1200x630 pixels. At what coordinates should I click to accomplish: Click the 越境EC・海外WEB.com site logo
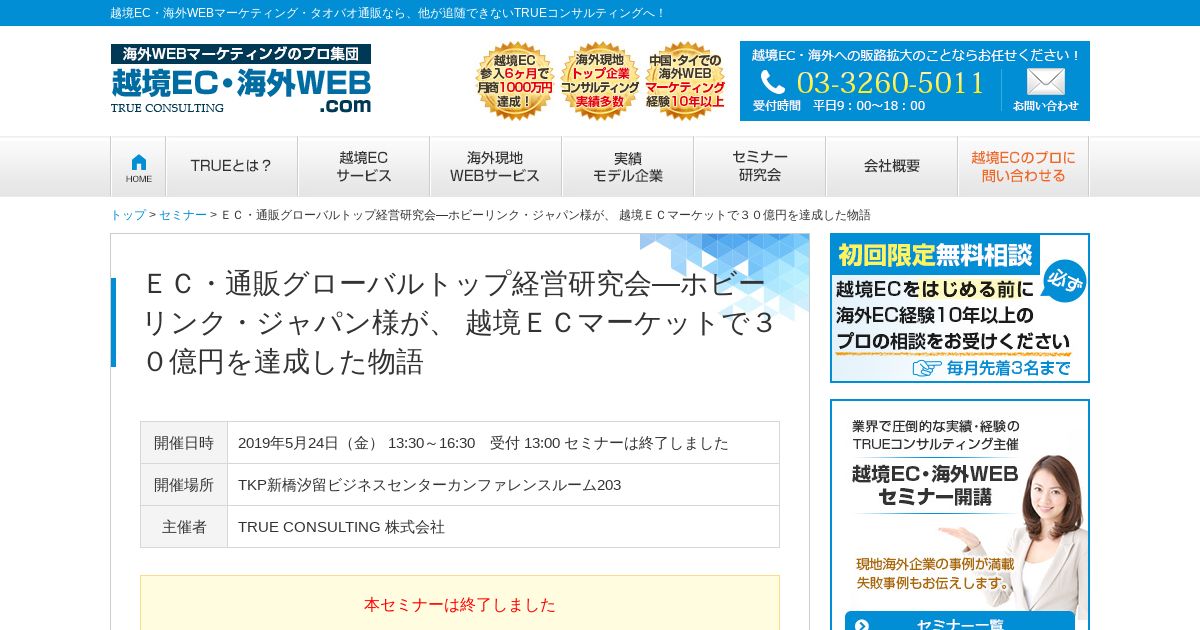(241, 79)
